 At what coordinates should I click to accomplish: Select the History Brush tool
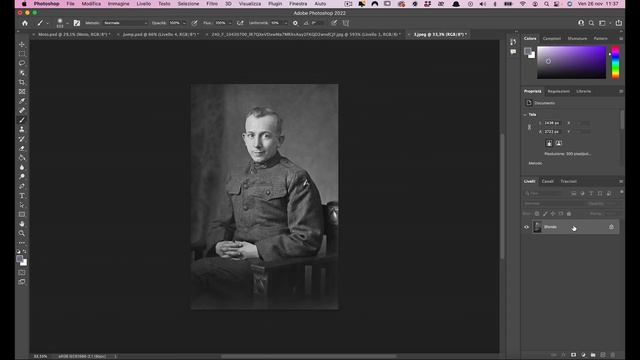[22, 139]
